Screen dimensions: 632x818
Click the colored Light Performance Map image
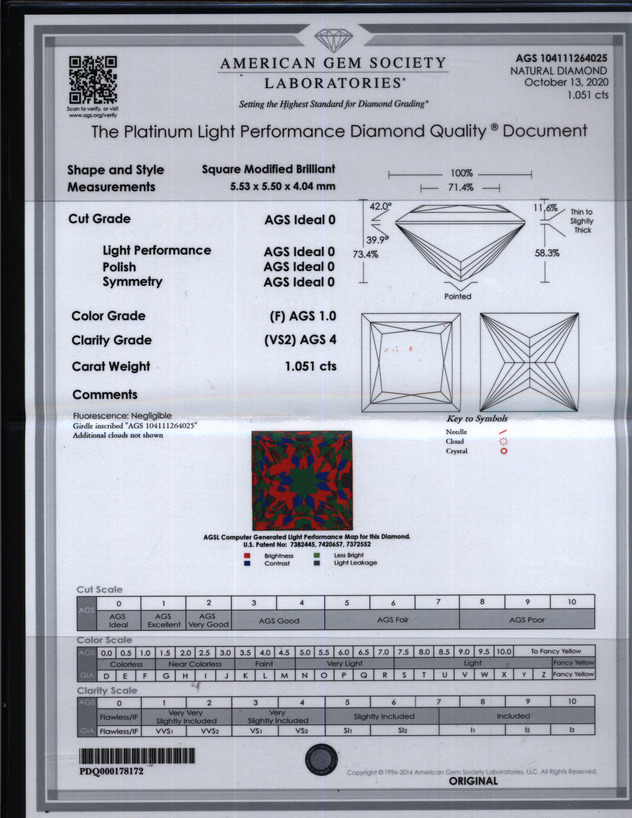[x=301, y=481]
